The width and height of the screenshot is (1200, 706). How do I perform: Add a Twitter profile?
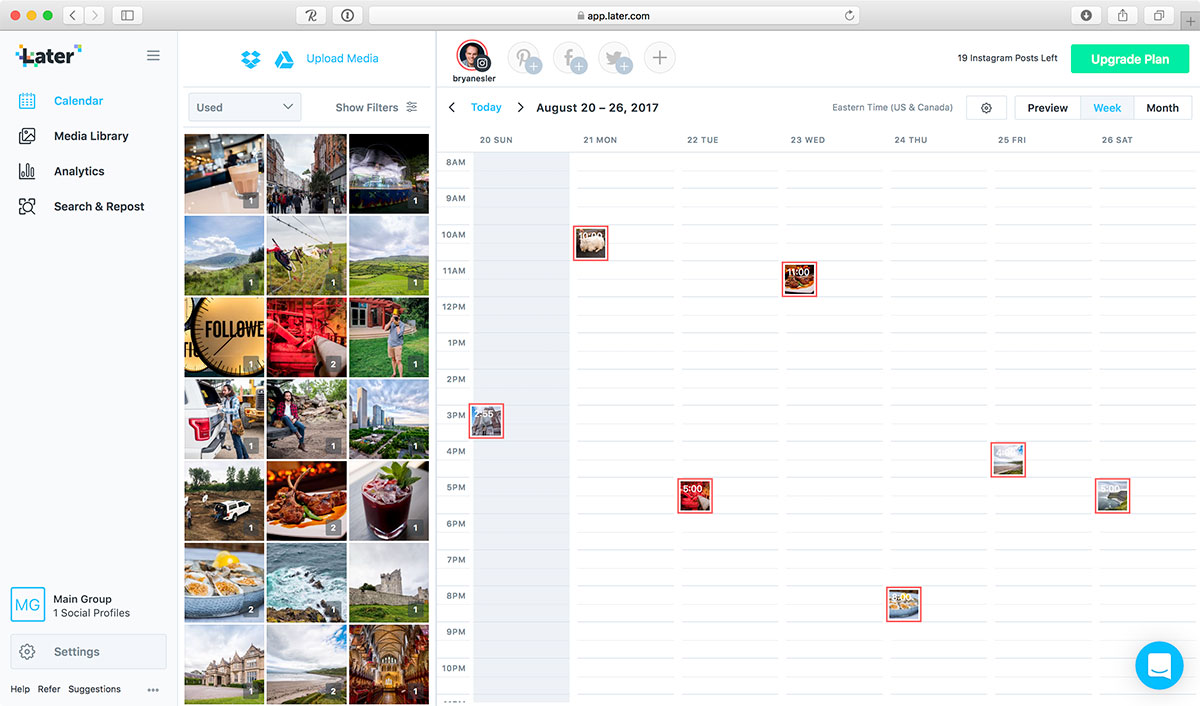[x=614, y=58]
